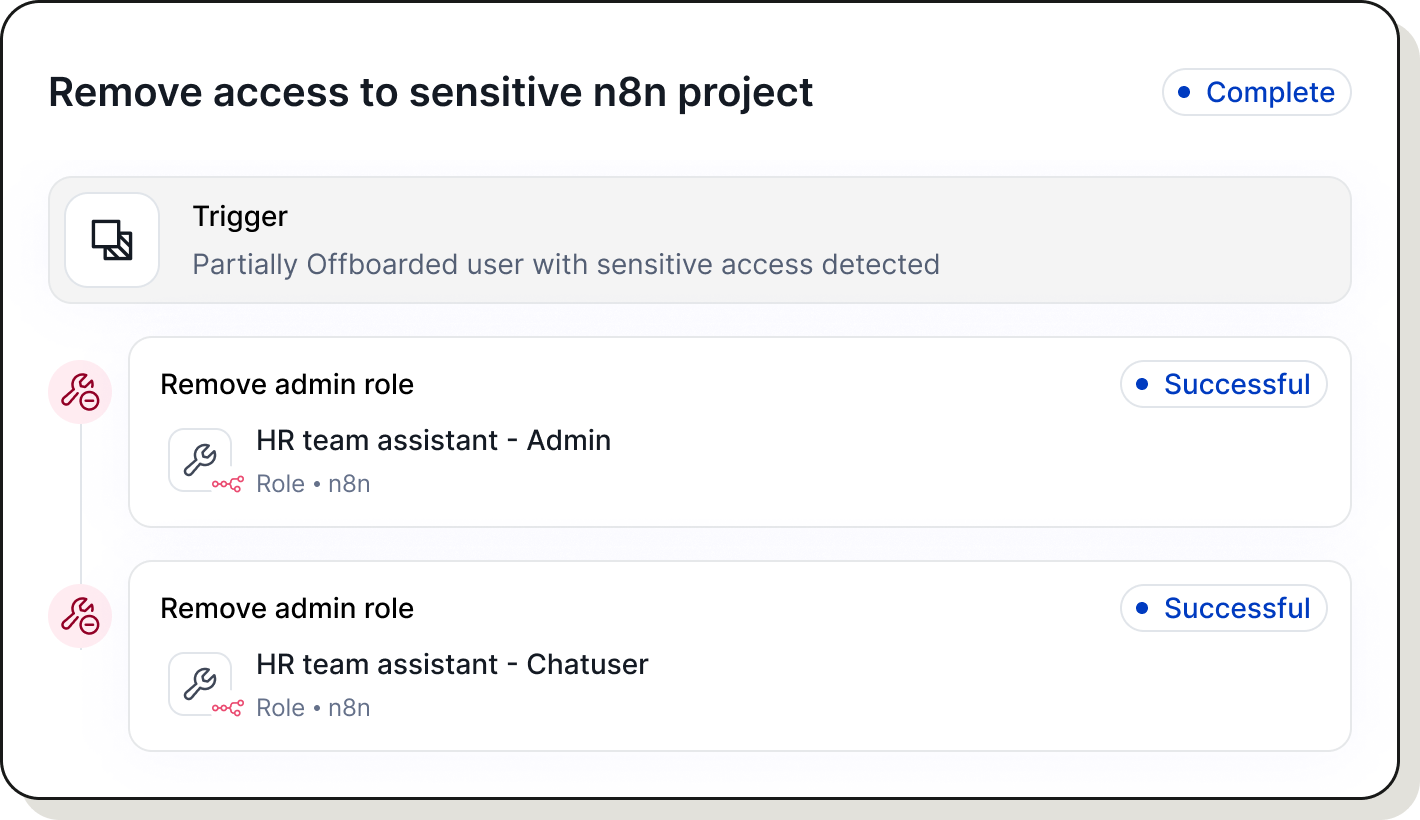This screenshot has width=1420, height=820.
Task: Toggle the second Successful status pill
Action: (1223, 608)
